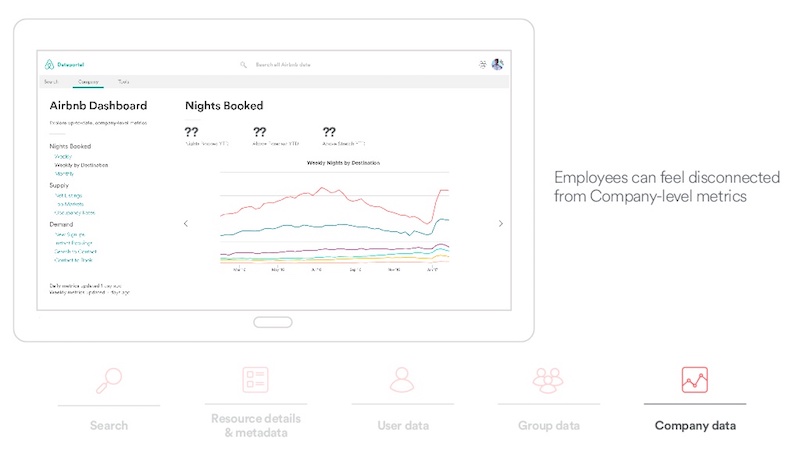Screen dimensions: 800x450
Task: Open the settings icon beside avatar
Action: pos(483,64)
